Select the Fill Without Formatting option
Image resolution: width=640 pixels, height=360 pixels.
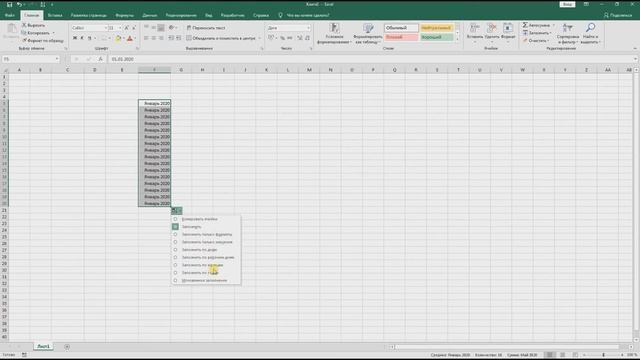[207, 242]
